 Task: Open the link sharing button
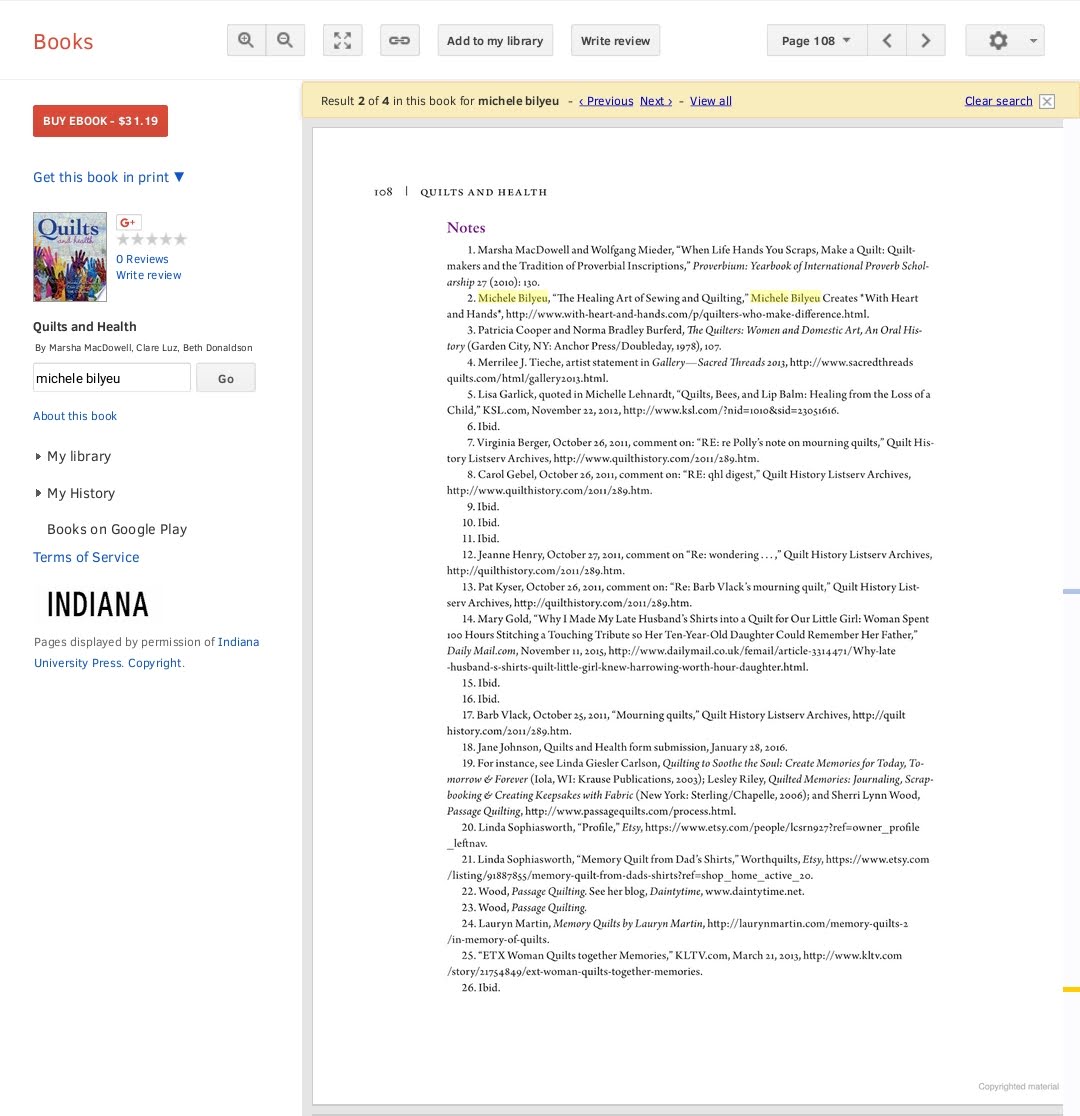click(399, 41)
